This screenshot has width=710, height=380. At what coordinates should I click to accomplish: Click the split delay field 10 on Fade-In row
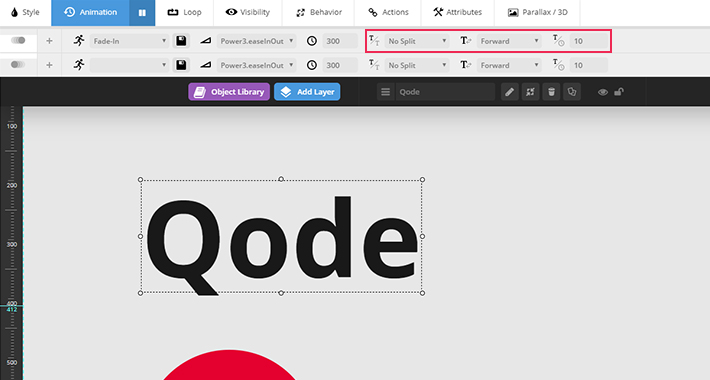click(589, 41)
